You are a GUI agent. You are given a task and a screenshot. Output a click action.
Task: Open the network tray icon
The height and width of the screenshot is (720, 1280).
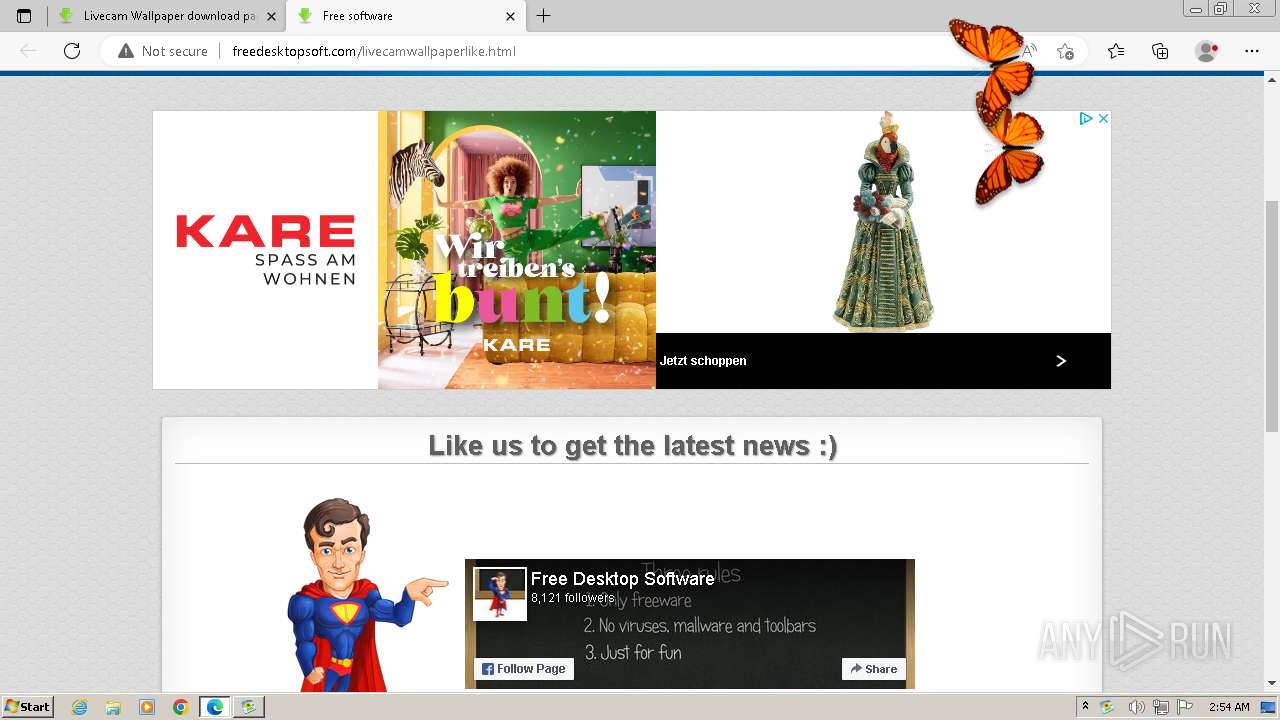pyautogui.click(x=1161, y=707)
